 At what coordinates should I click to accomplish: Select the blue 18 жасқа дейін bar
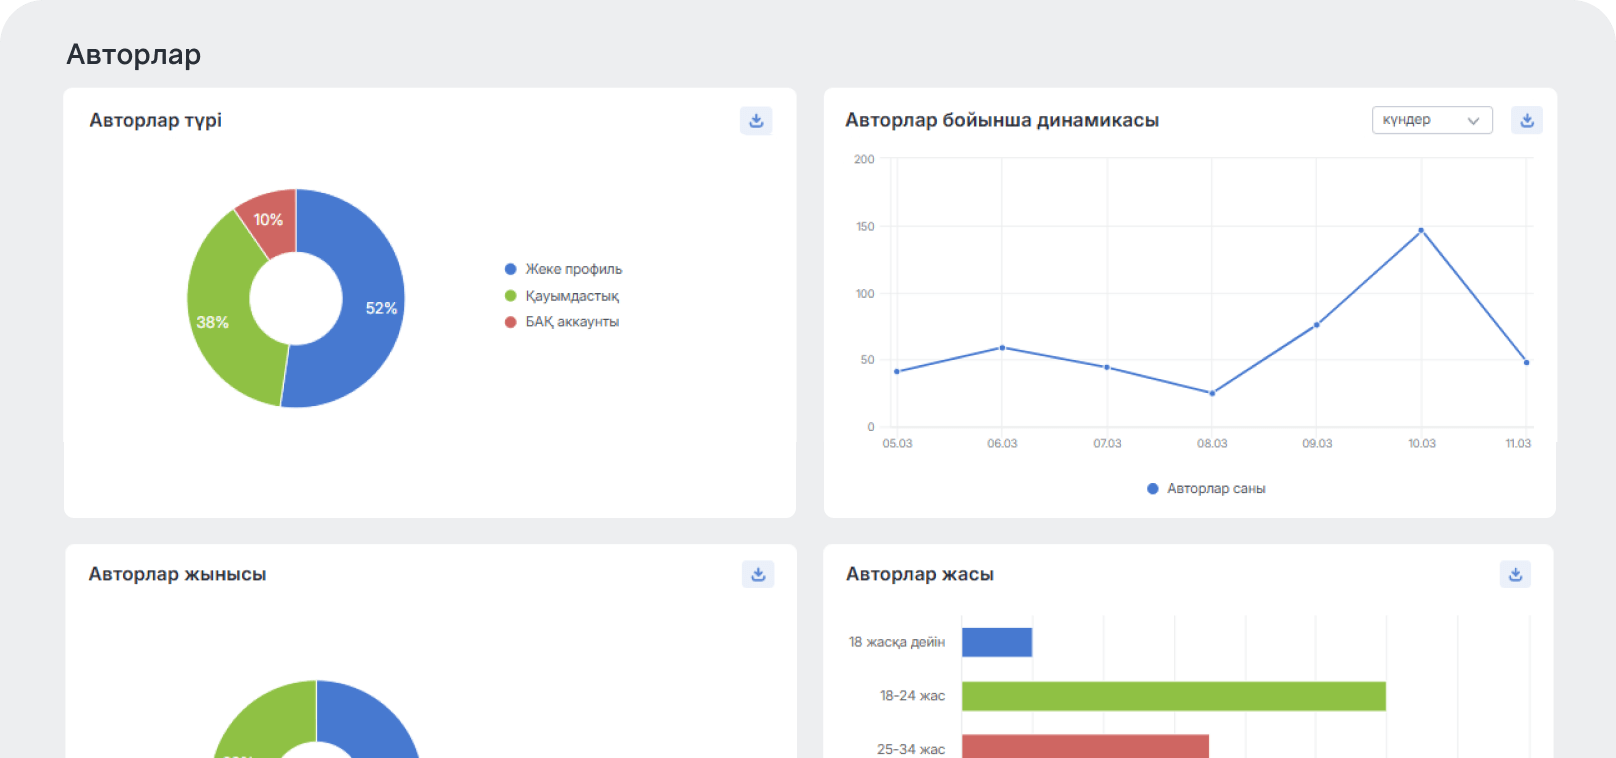point(997,642)
